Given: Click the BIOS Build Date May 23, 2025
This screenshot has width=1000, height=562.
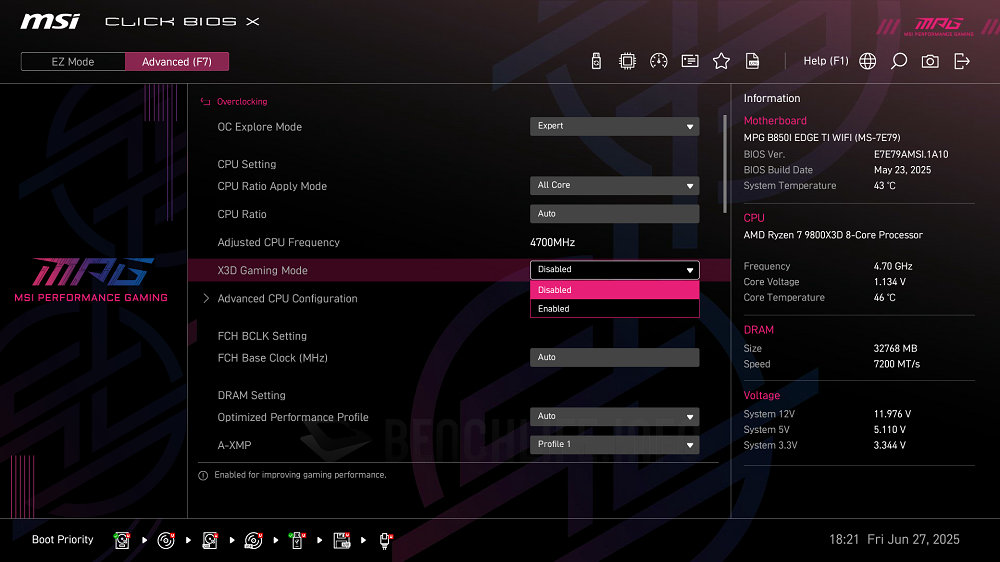Looking at the screenshot, I should click(902, 170).
